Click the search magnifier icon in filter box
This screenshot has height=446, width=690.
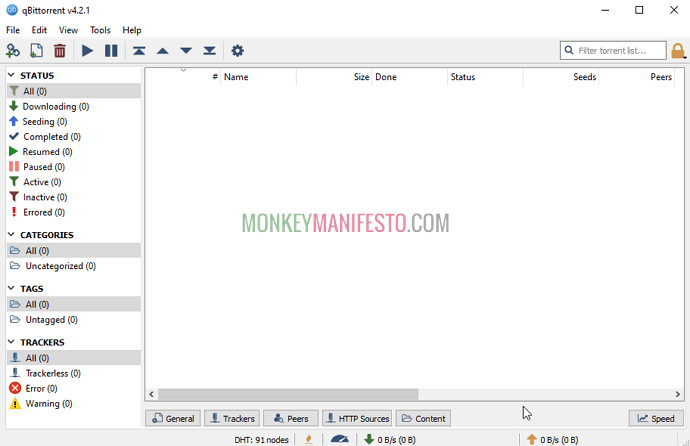(569, 50)
